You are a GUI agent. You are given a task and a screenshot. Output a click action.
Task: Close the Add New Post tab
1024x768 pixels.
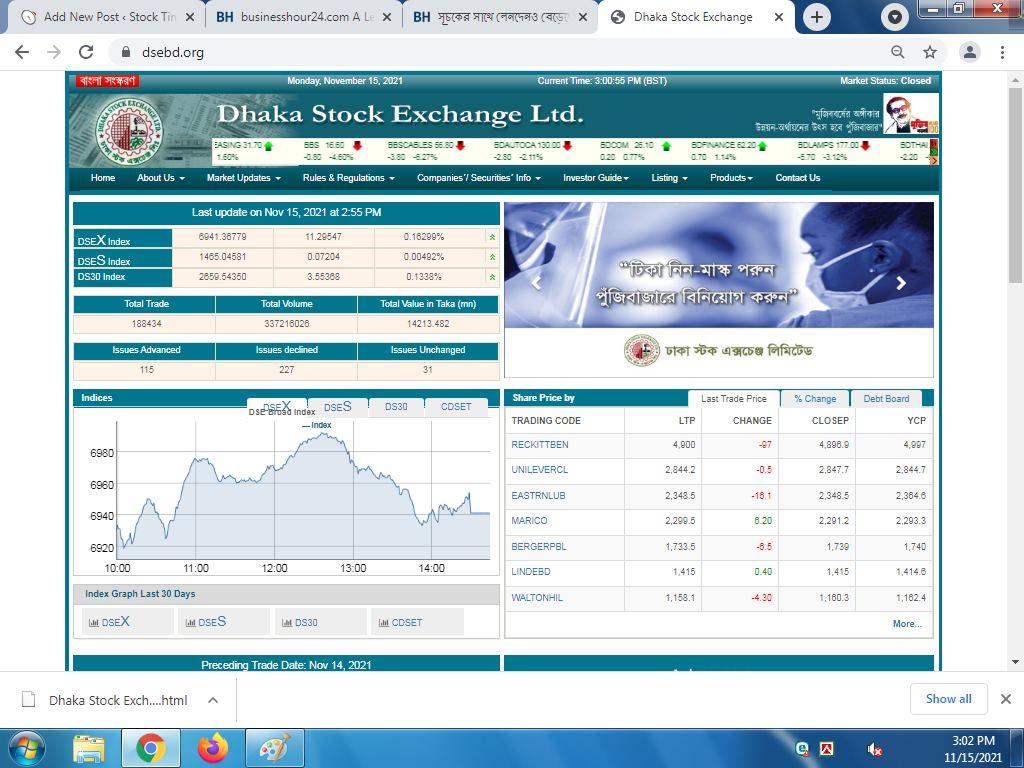tap(190, 18)
